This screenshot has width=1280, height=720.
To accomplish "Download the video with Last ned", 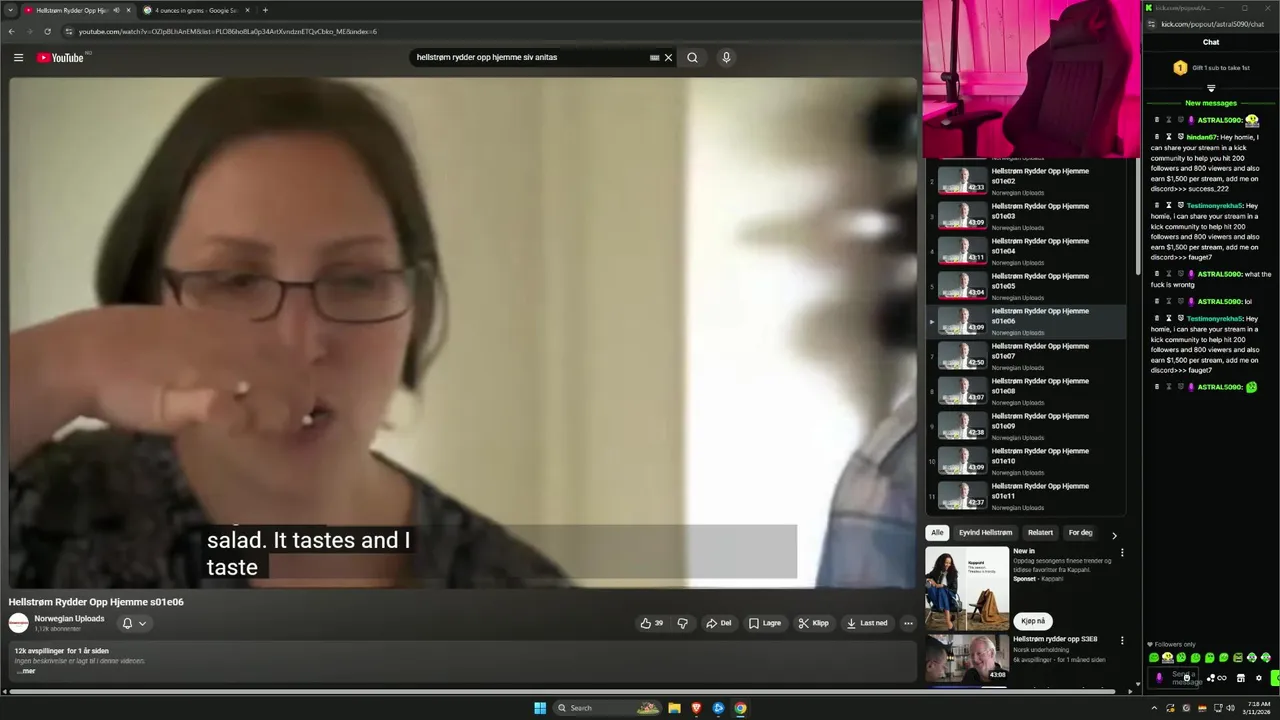I will 867,623.
